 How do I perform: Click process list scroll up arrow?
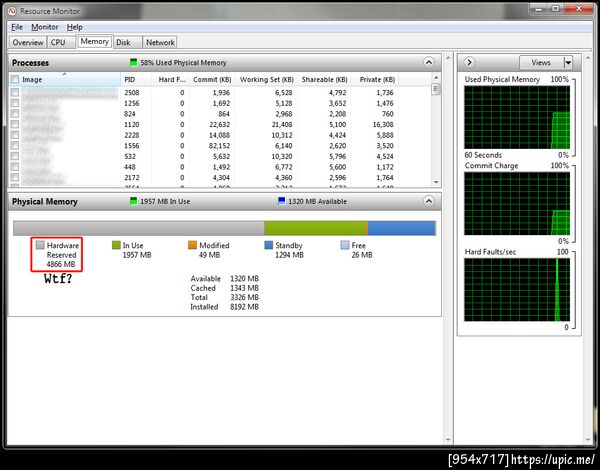coord(436,77)
